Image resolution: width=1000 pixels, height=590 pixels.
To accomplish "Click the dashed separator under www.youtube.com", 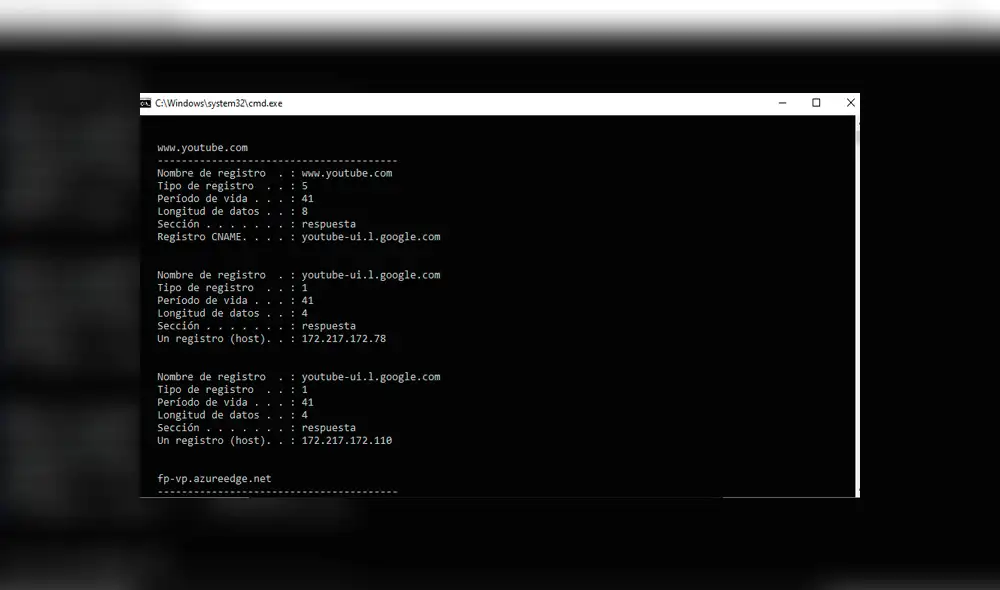I will coord(276,160).
